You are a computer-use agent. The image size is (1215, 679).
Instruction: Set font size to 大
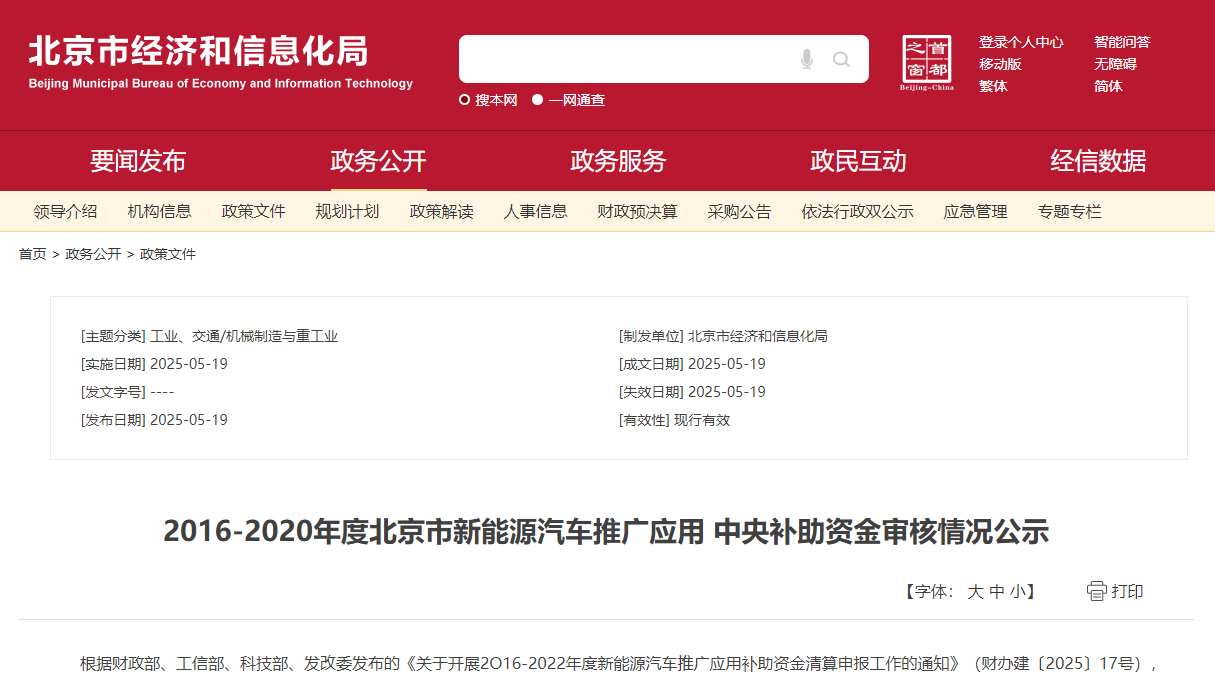(975, 592)
